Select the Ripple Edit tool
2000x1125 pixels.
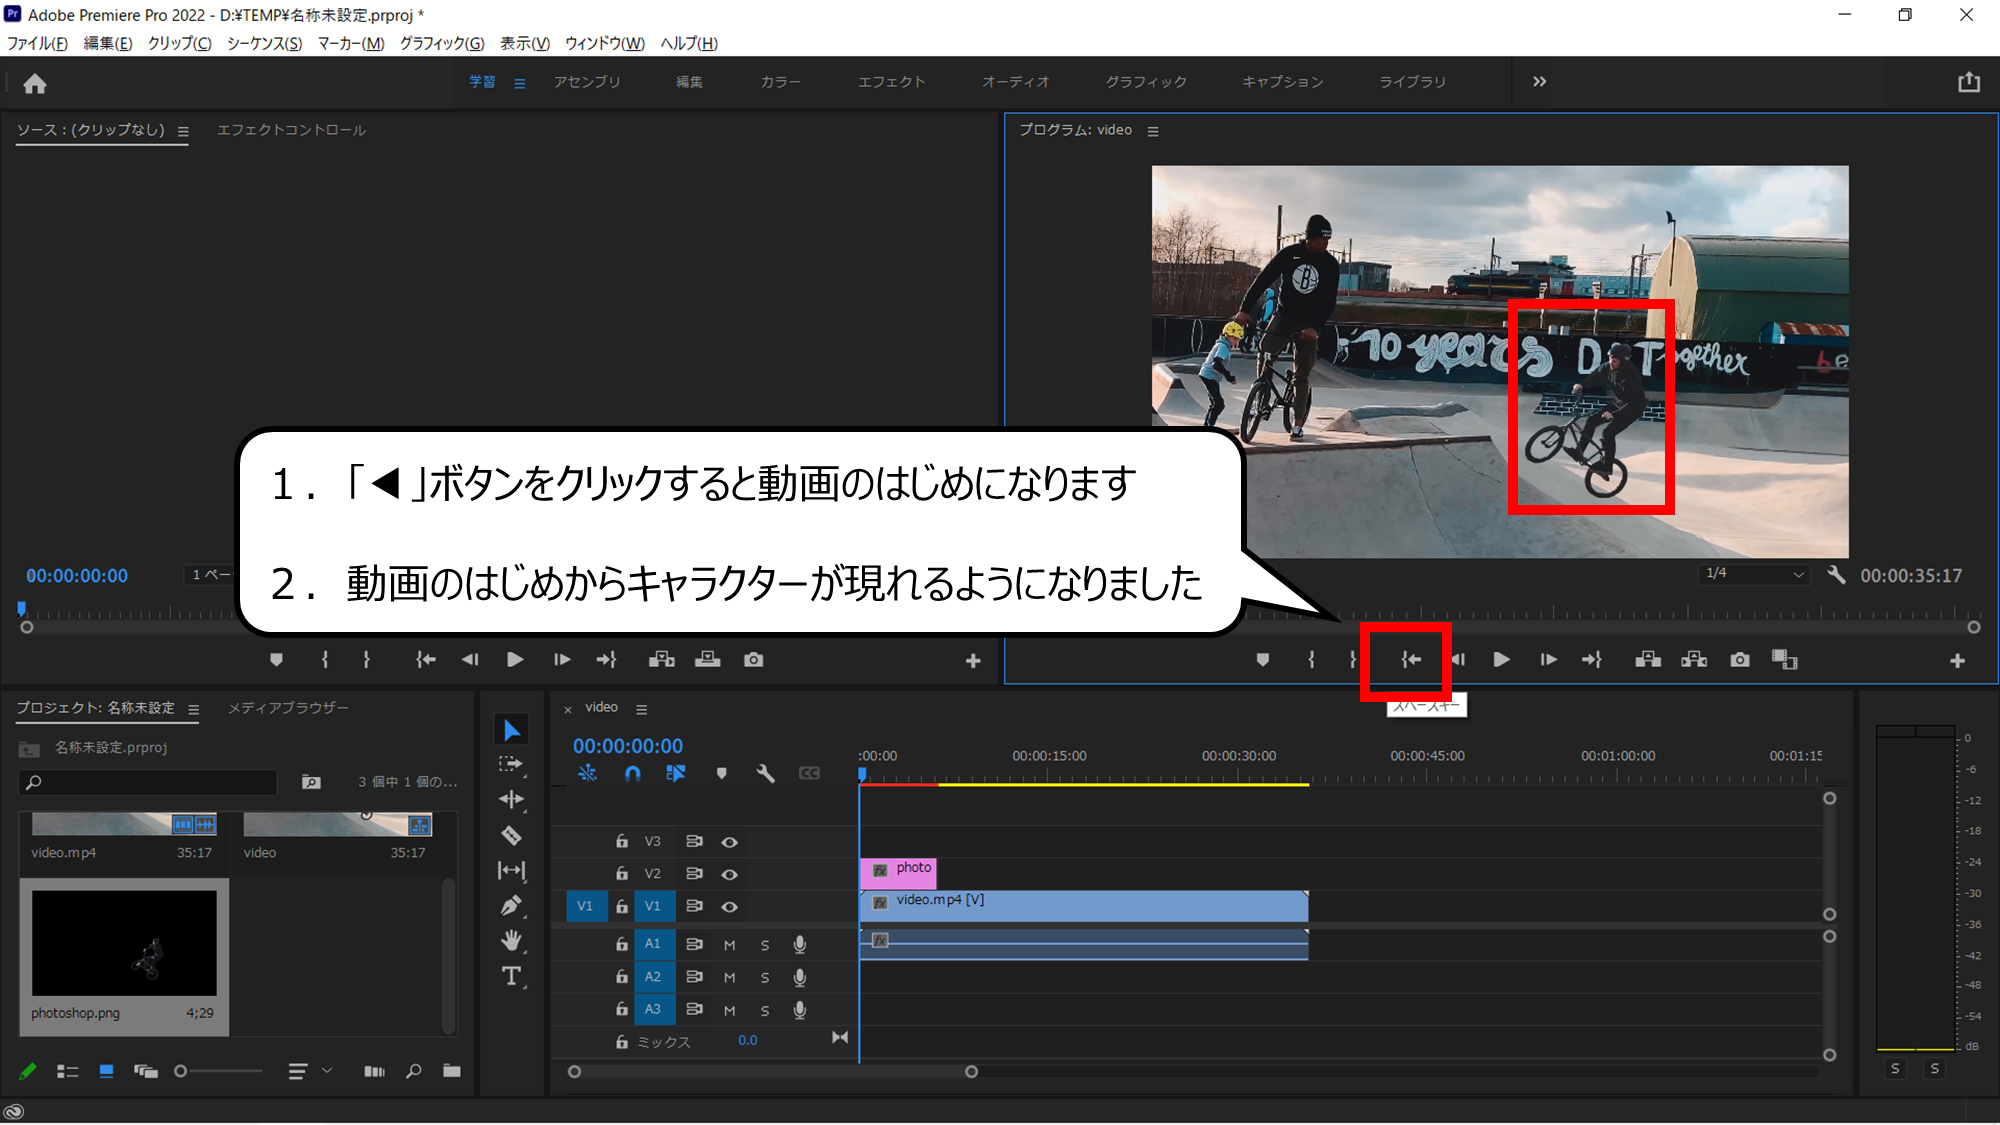pyautogui.click(x=511, y=800)
